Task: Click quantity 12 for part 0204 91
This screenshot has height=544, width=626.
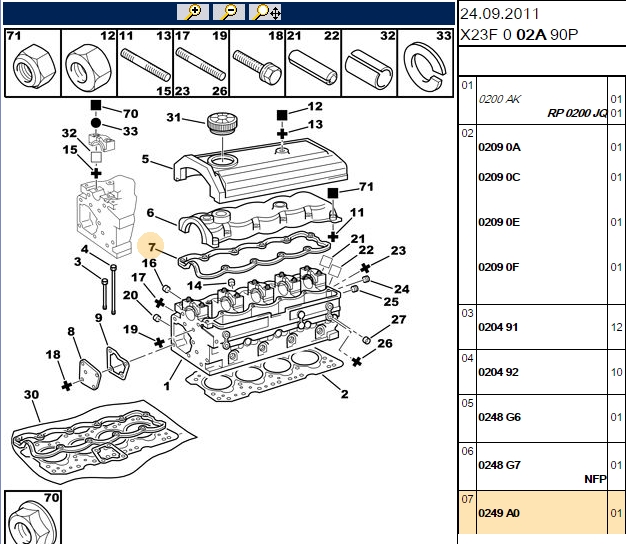Action: (x=616, y=327)
